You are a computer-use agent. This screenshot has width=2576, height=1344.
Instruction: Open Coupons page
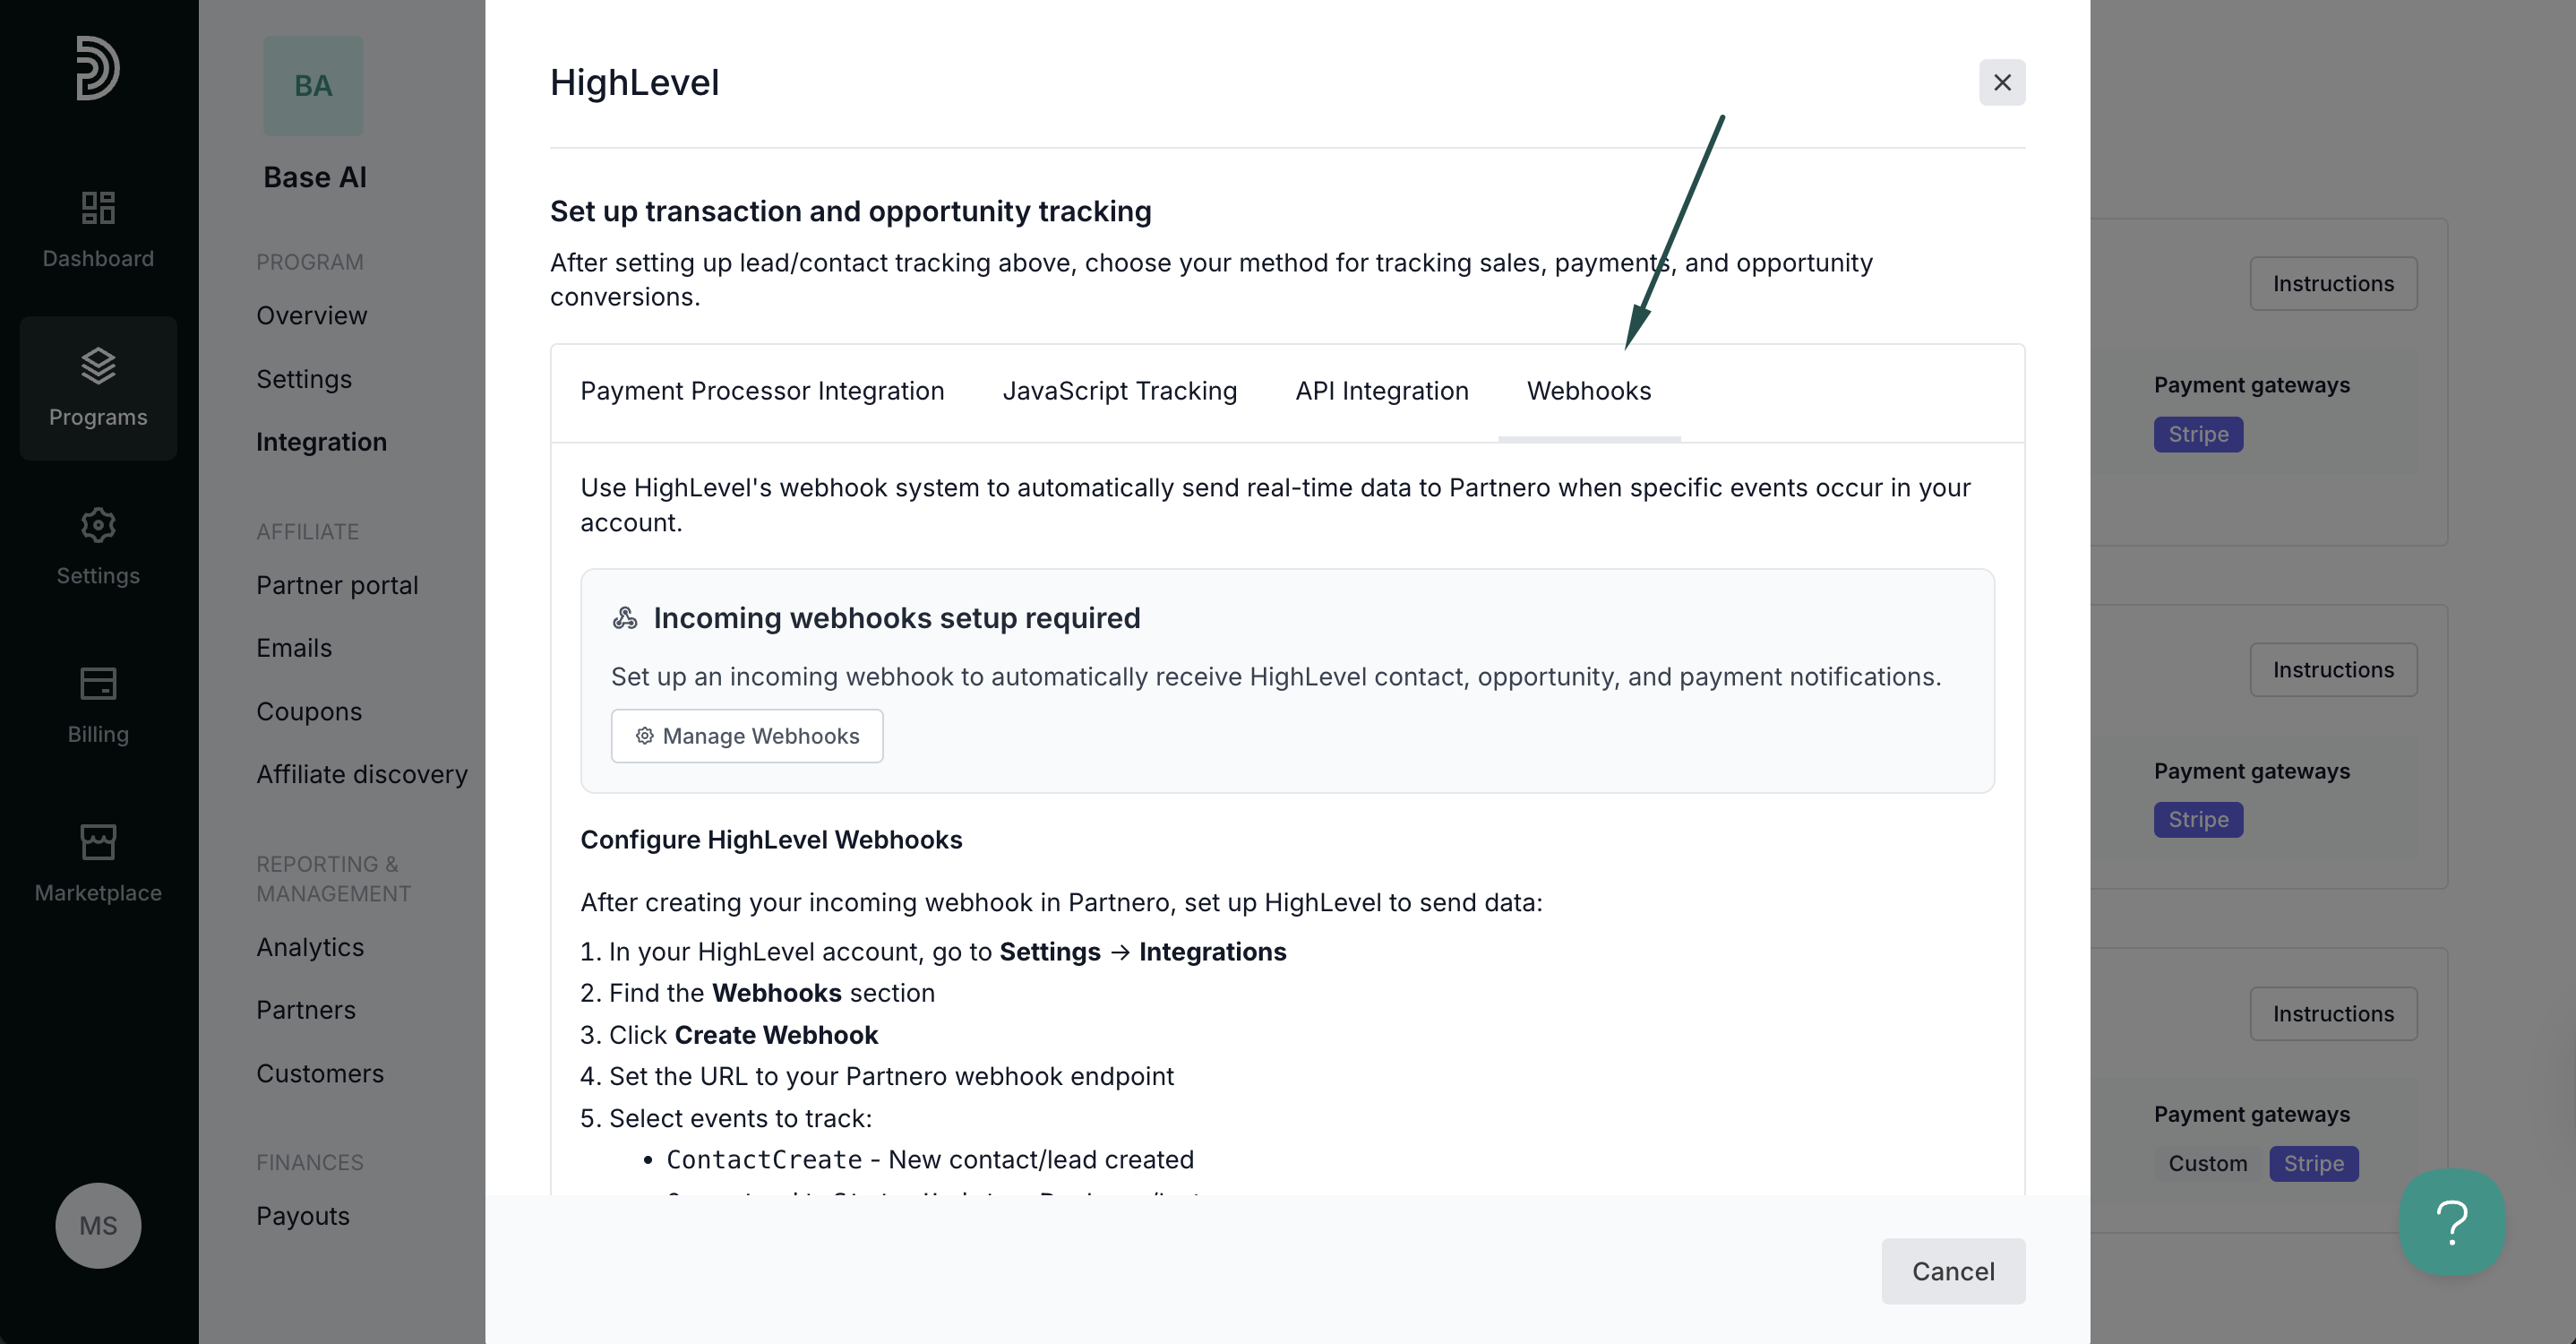coord(309,711)
